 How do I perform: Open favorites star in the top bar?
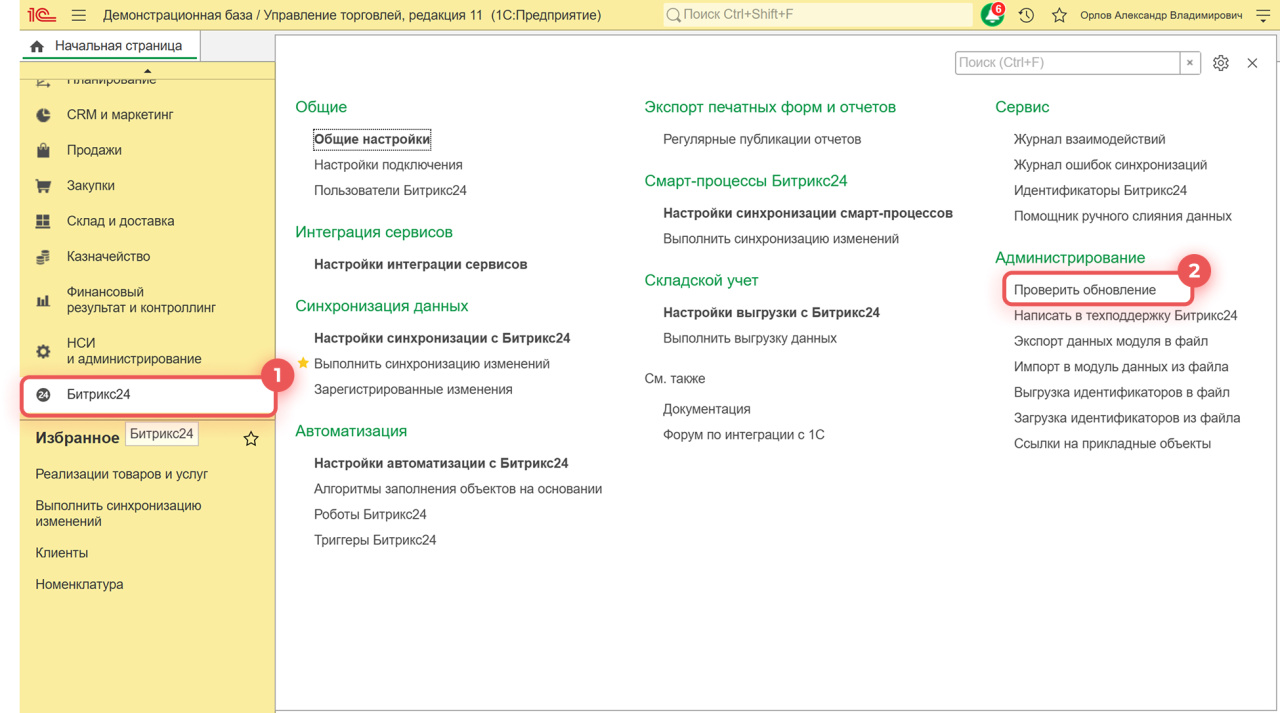tap(1059, 15)
